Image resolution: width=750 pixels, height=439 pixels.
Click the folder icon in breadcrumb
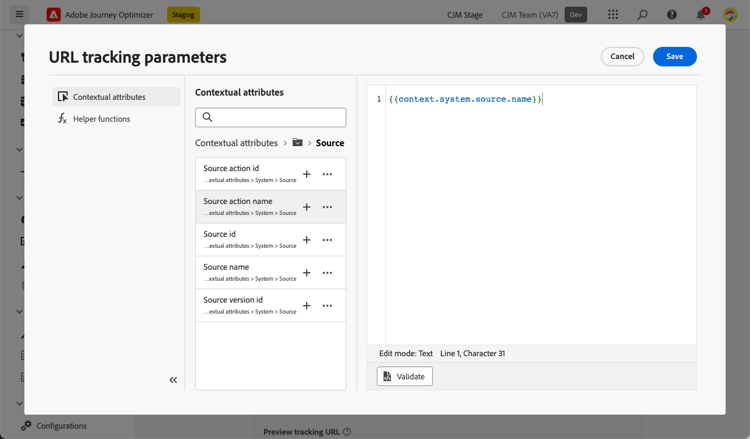pyautogui.click(x=298, y=143)
